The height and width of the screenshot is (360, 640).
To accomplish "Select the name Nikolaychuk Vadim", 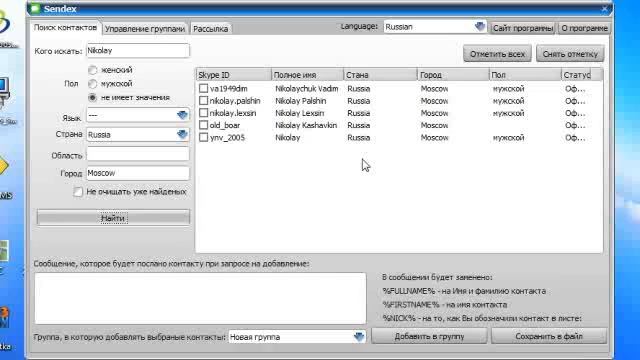I will click(x=307, y=89).
